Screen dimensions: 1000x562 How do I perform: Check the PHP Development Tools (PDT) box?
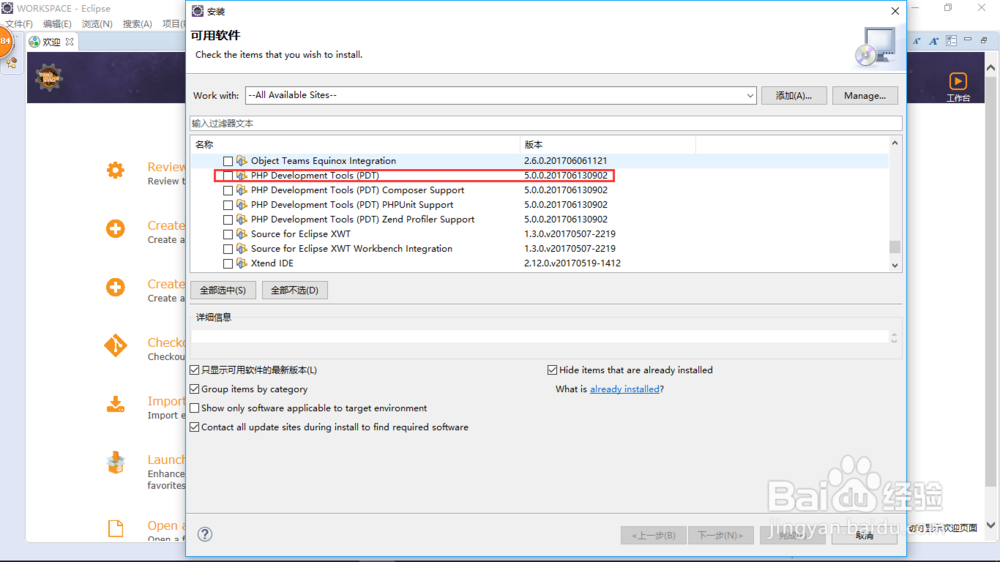tap(228, 176)
